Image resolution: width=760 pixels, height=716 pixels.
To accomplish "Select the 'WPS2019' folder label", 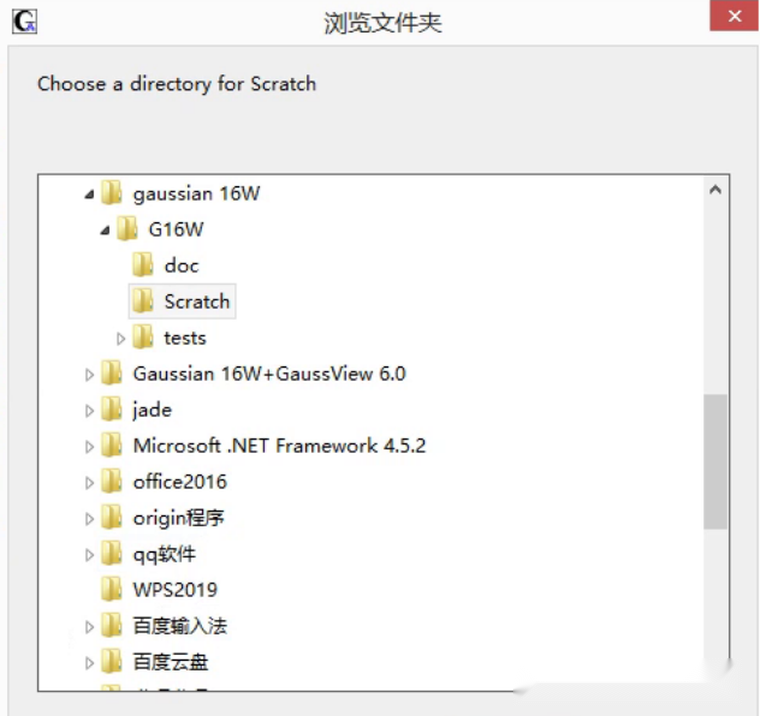I will [x=175, y=590].
